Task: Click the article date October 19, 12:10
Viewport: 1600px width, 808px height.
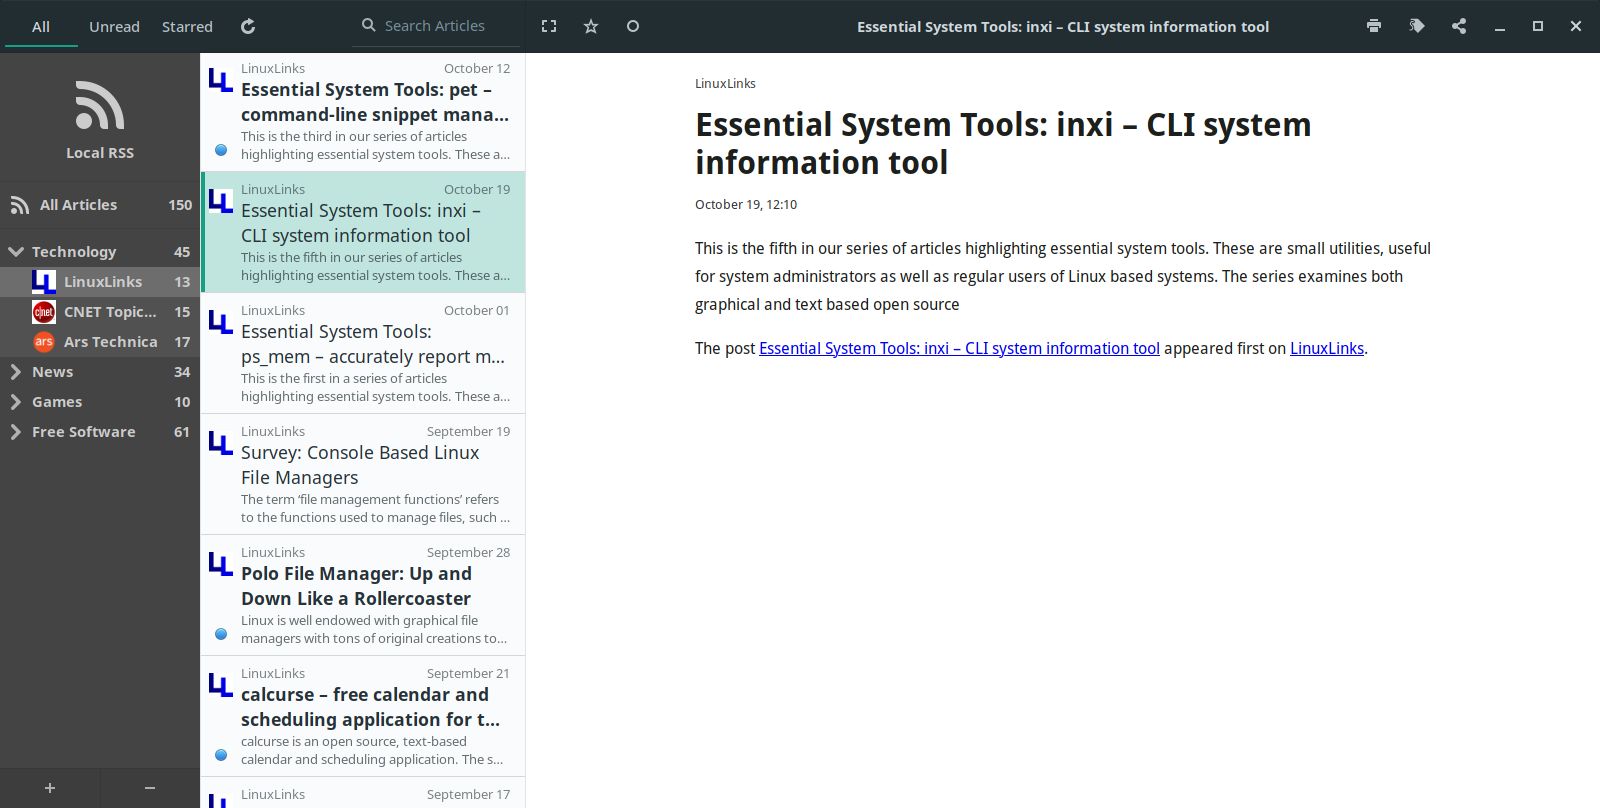Action: [746, 204]
